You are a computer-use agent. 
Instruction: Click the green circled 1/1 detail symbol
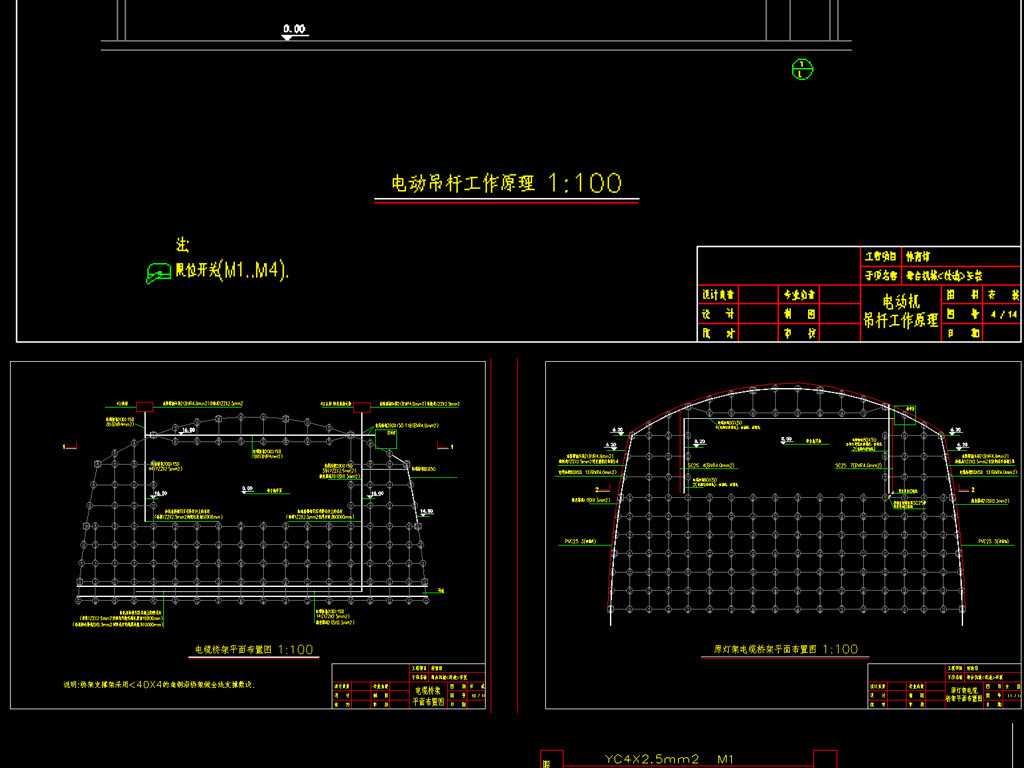click(800, 71)
